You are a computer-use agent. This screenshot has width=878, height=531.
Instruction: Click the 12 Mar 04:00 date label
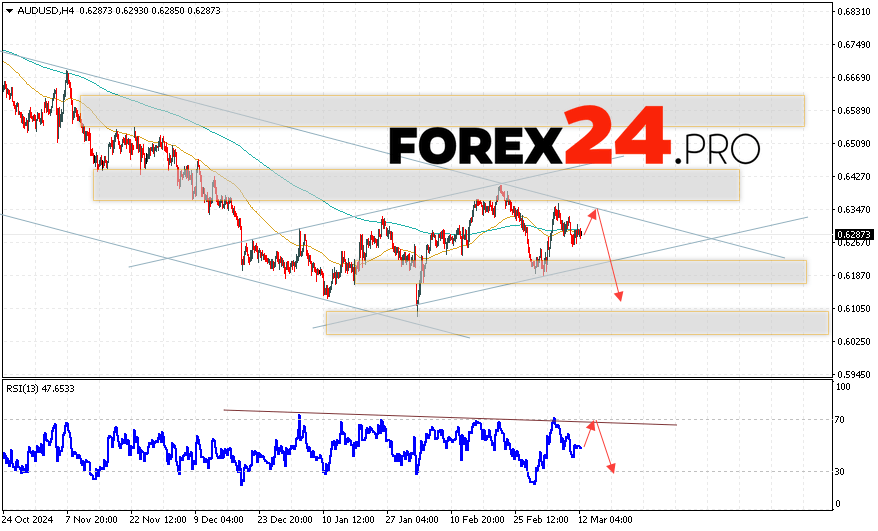603,520
